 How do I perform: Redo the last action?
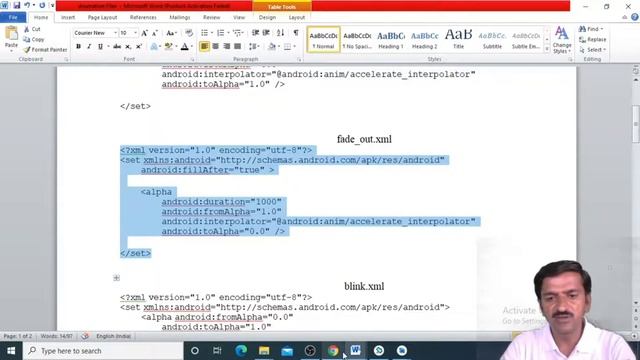[42, 6]
